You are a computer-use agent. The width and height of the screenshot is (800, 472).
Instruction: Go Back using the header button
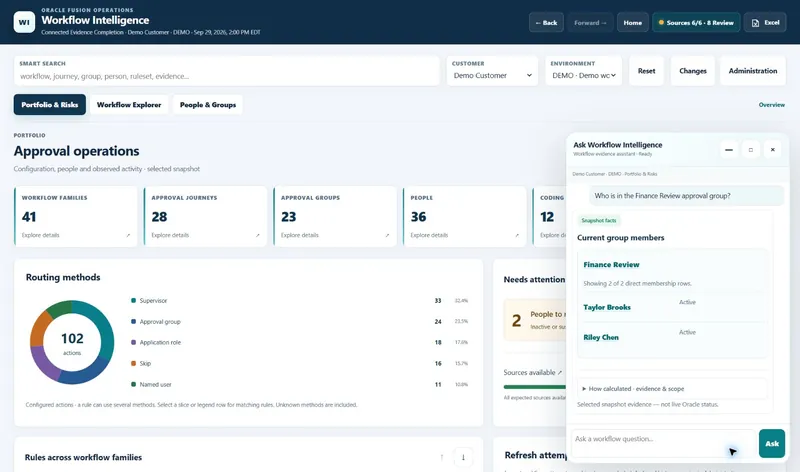click(x=546, y=22)
